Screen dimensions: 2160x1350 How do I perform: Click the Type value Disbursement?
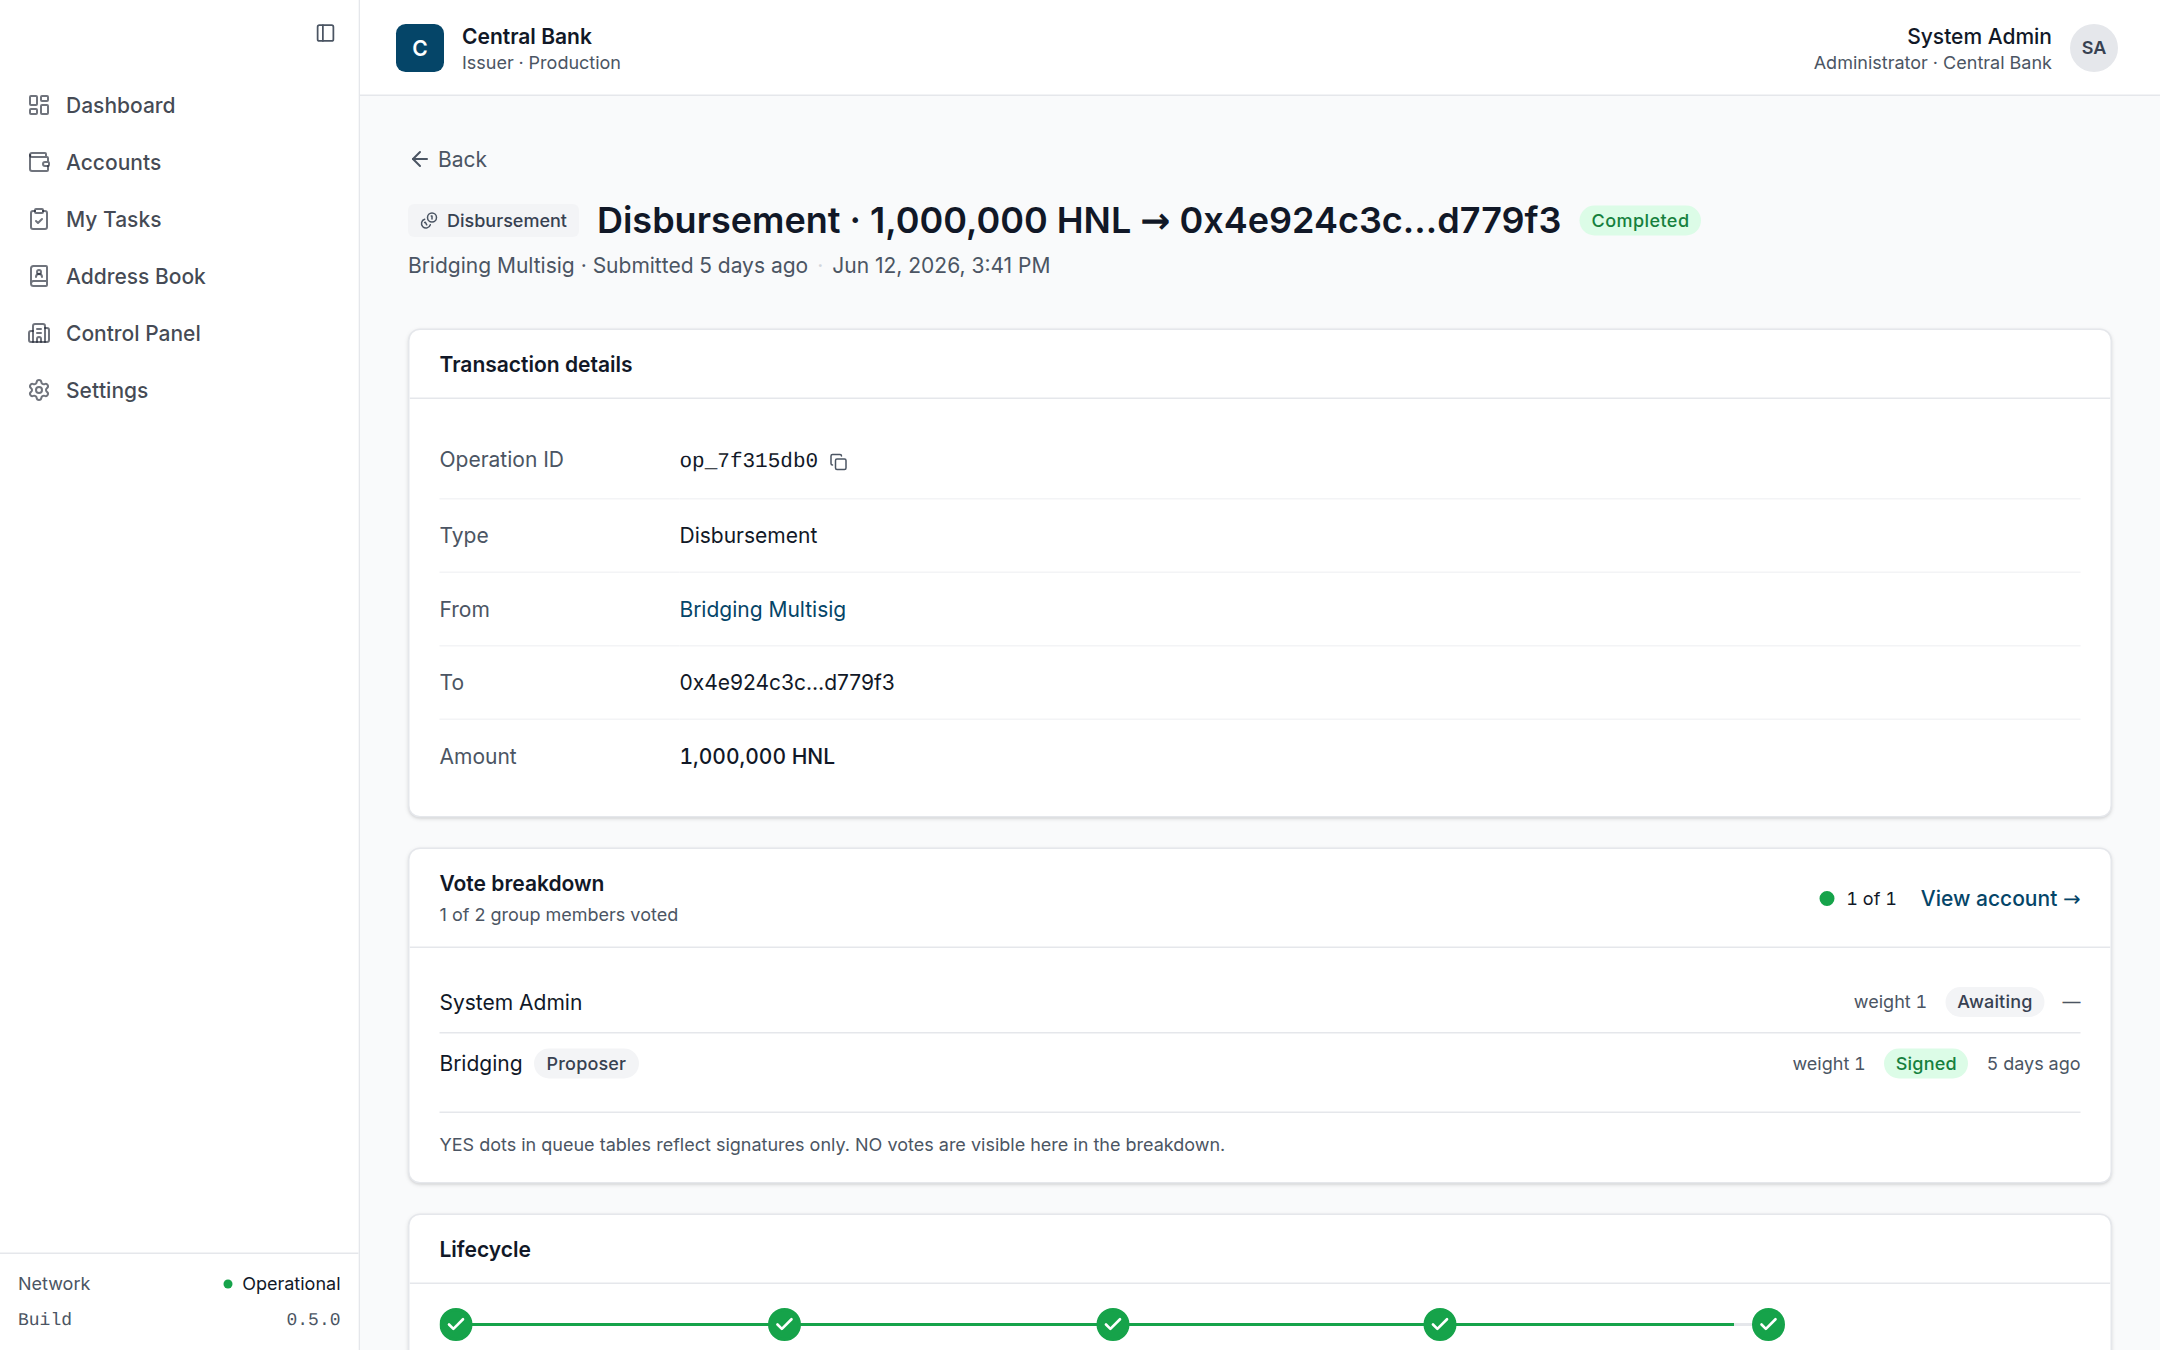(x=748, y=535)
